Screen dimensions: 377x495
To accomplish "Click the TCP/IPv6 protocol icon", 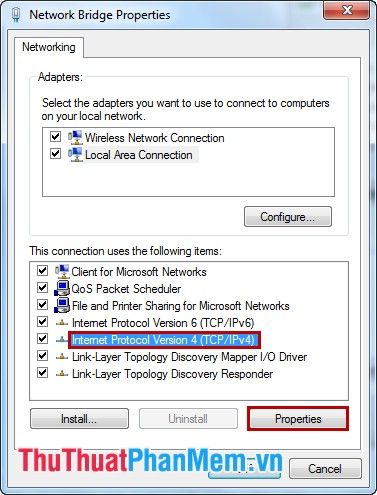I will click(x=62, y=323).
